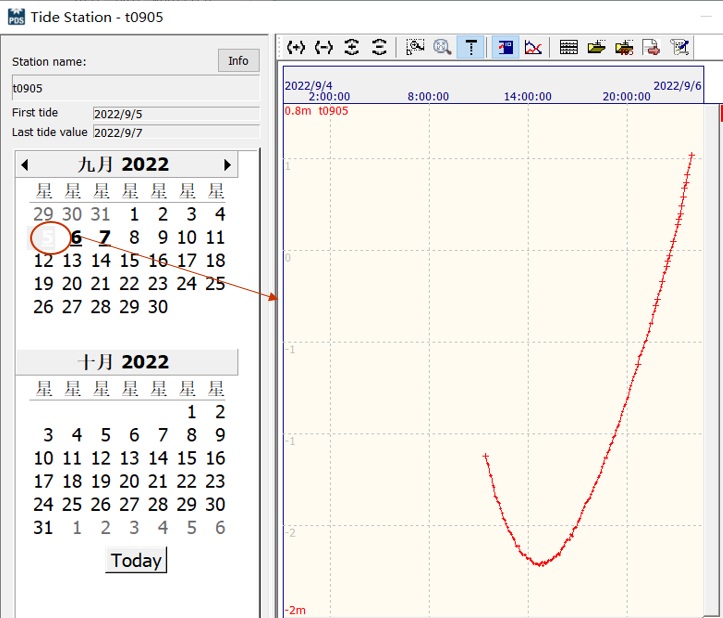Go to previous month with left arrow
Screen dimensions: 723x618
[25, 165]
